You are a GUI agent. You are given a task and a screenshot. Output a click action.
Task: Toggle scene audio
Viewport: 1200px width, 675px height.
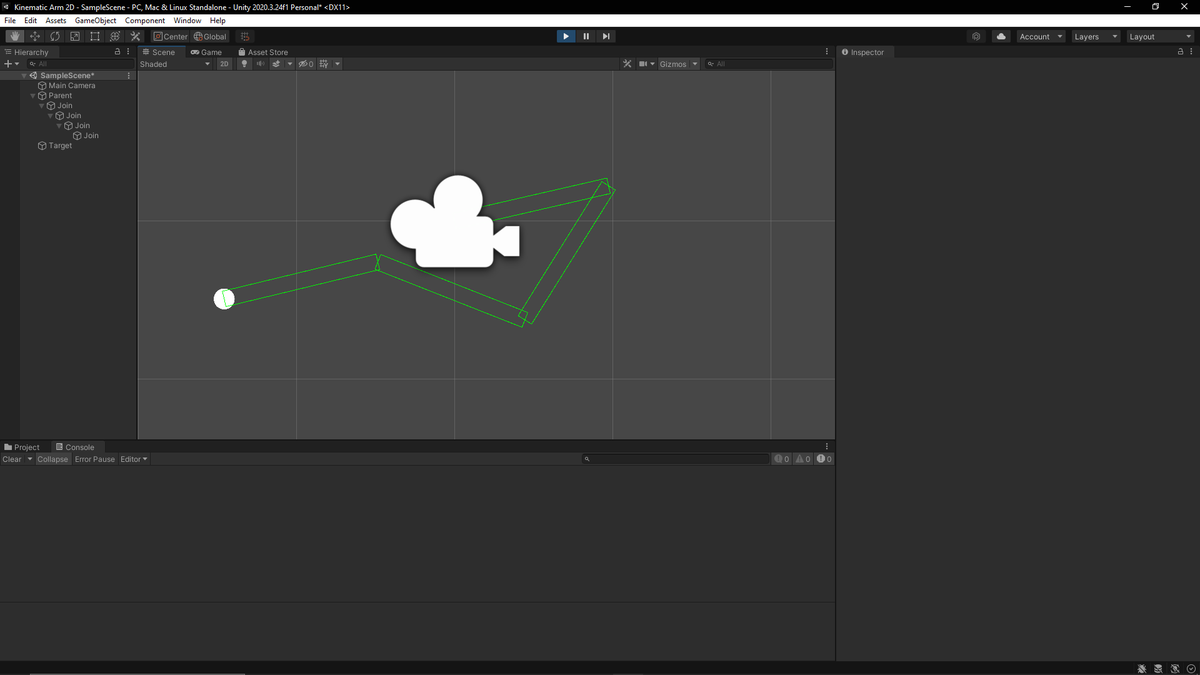point(260,64)
